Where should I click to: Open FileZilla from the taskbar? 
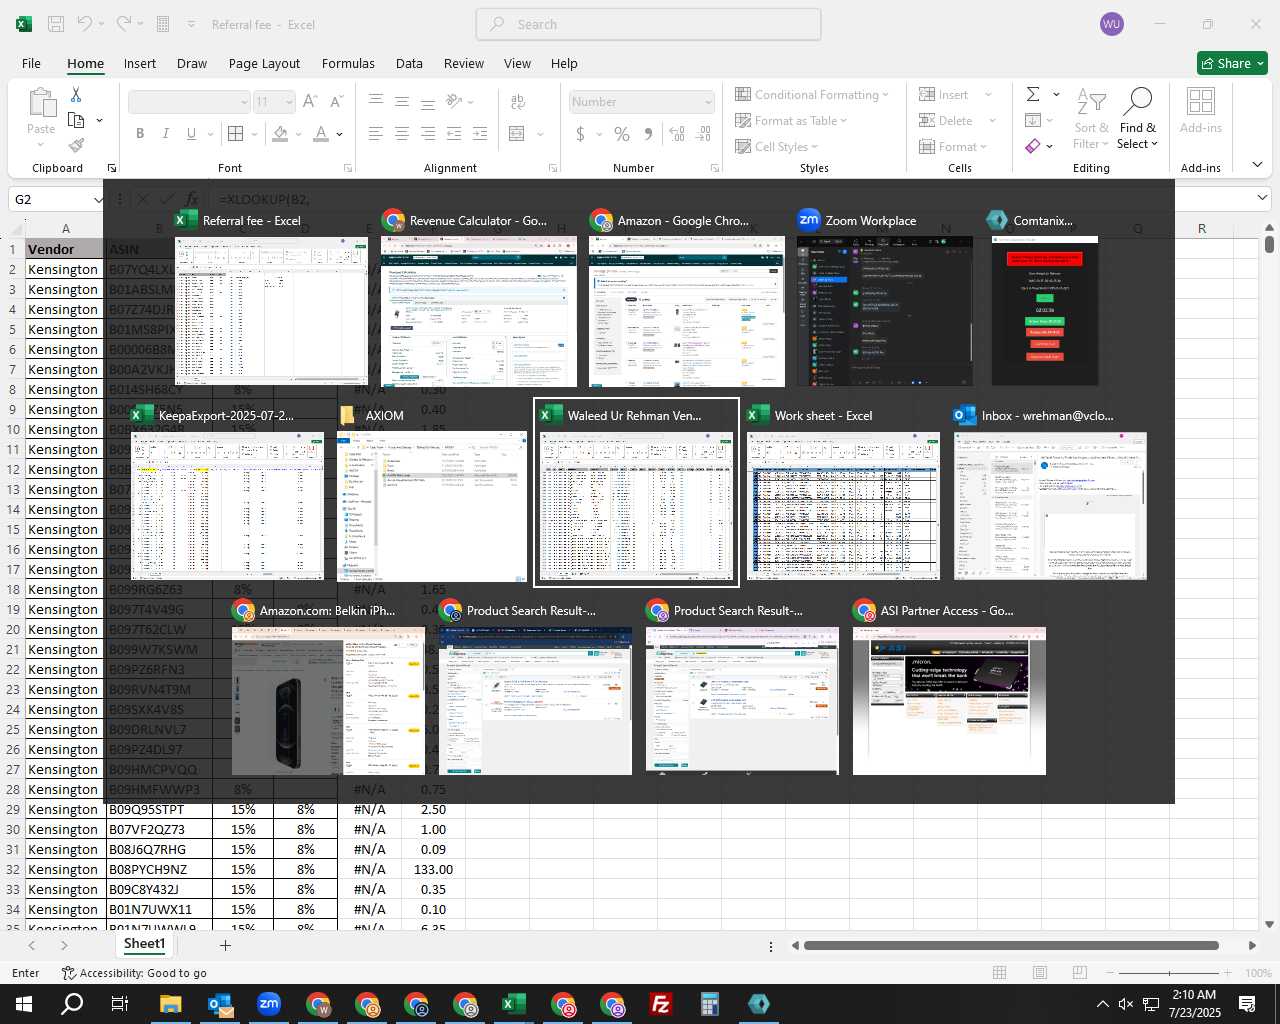click(660, 1004)
